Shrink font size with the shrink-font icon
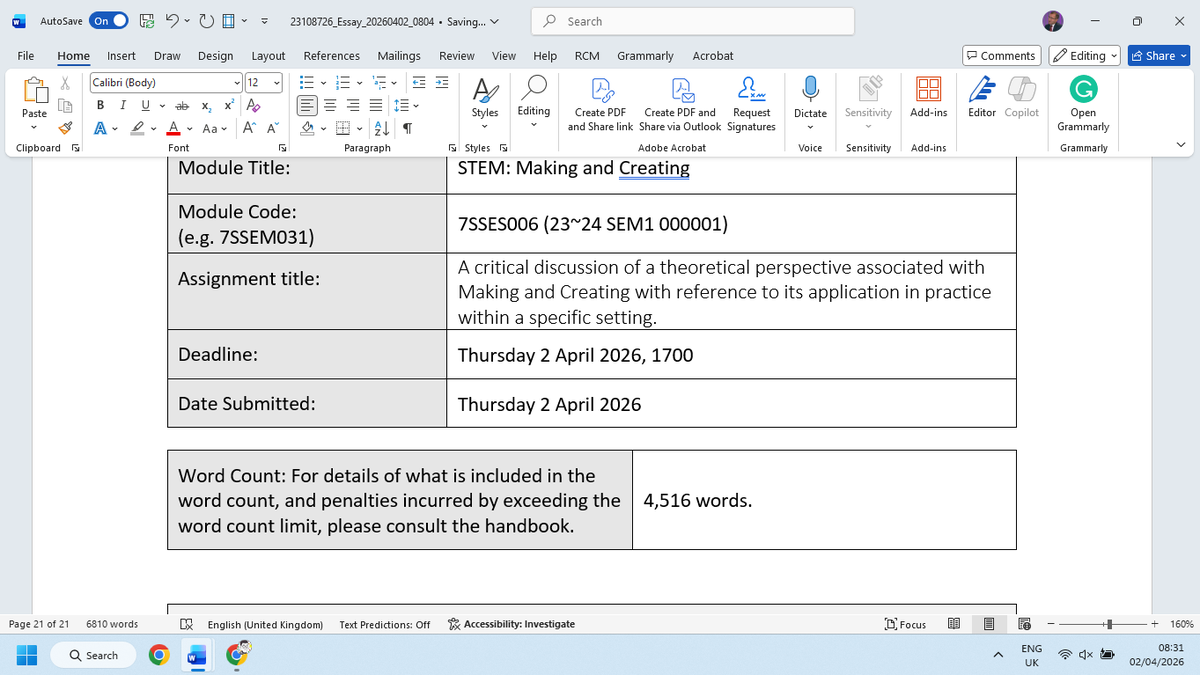 coord(271,128)
